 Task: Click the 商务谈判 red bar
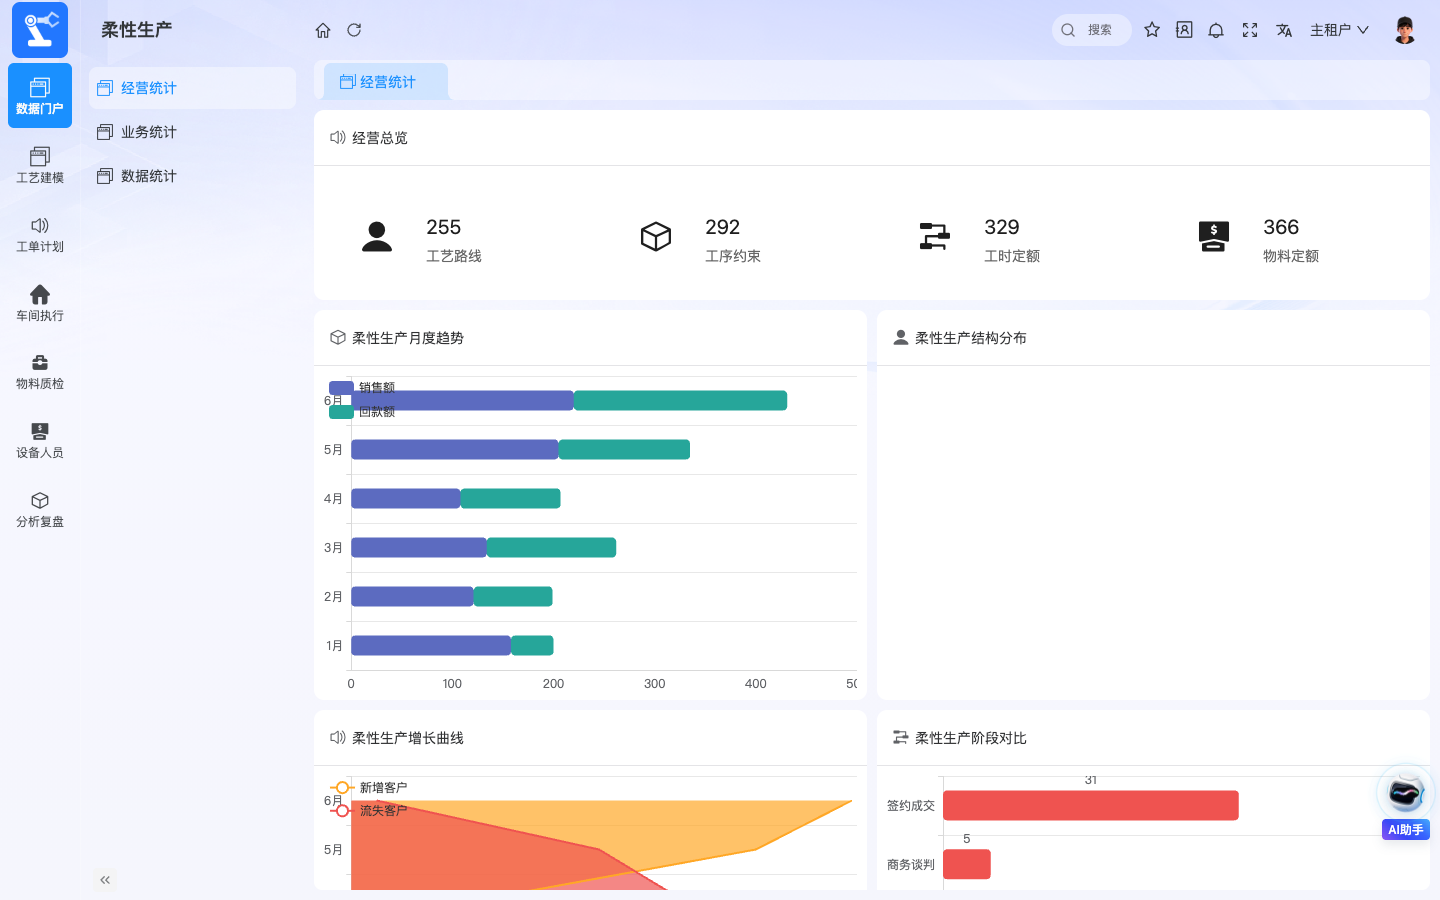point(967,864)
